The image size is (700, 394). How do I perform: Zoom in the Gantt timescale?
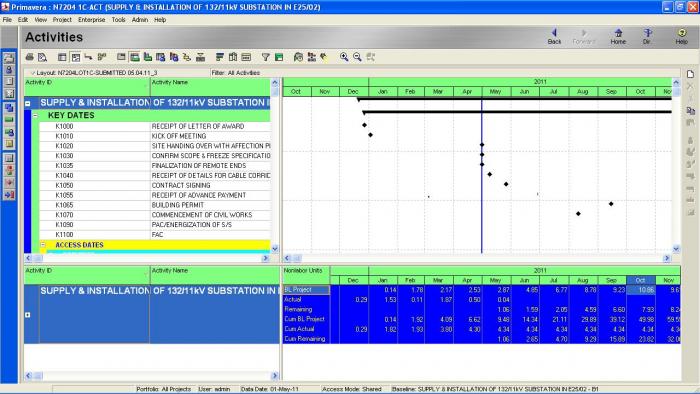[x=344, y=57]
